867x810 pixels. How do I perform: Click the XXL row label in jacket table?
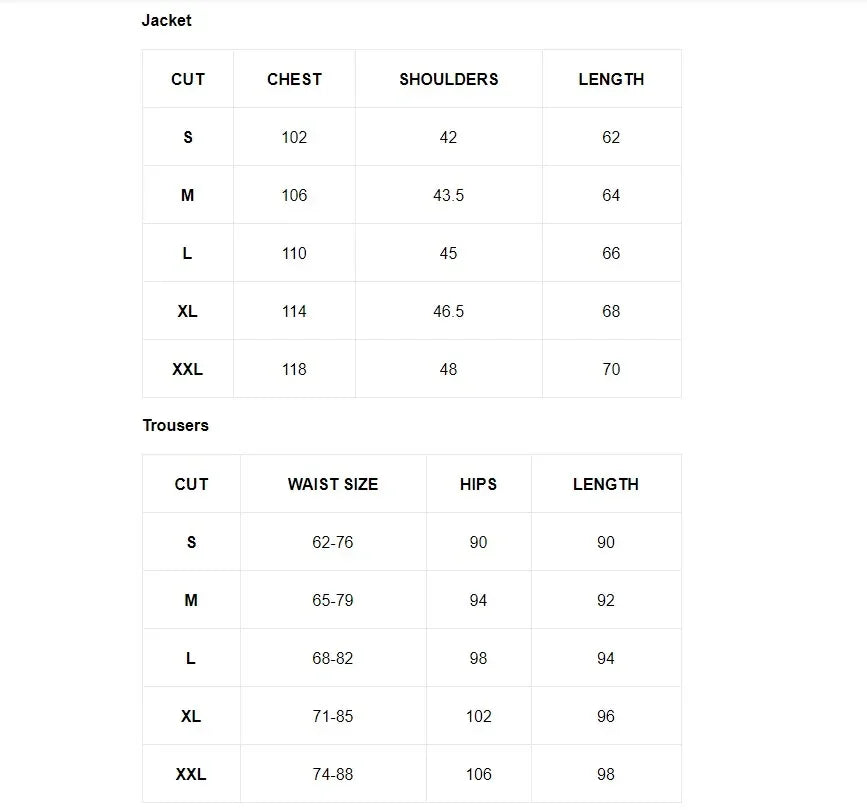pyautogui.click(x=187, y=369)
